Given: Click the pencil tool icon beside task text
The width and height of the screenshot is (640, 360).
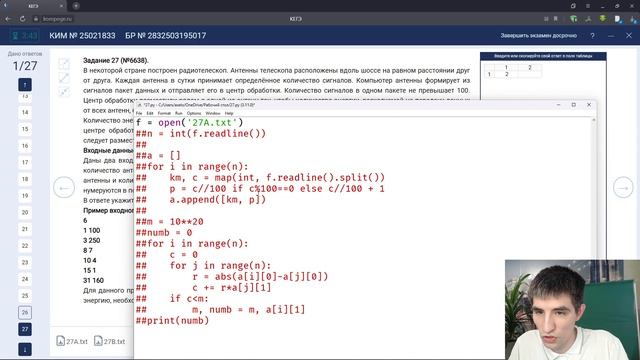Looking at the screenshot, I should [x=64, y=78].
